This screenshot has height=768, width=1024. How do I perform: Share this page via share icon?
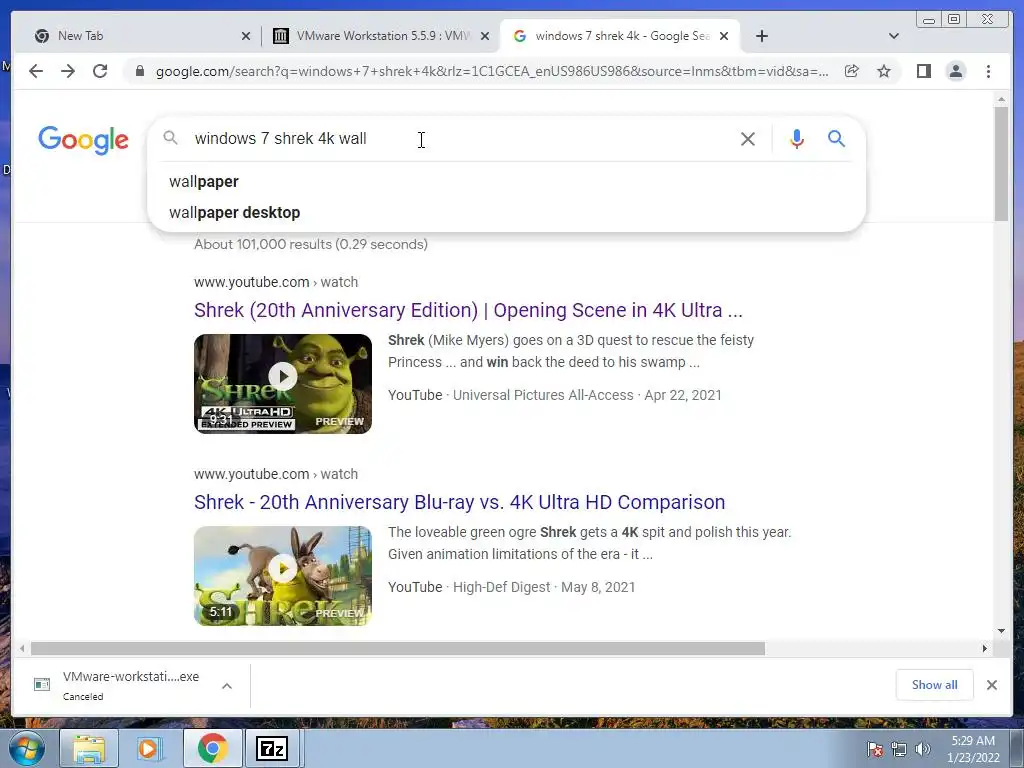coord(852,71)
